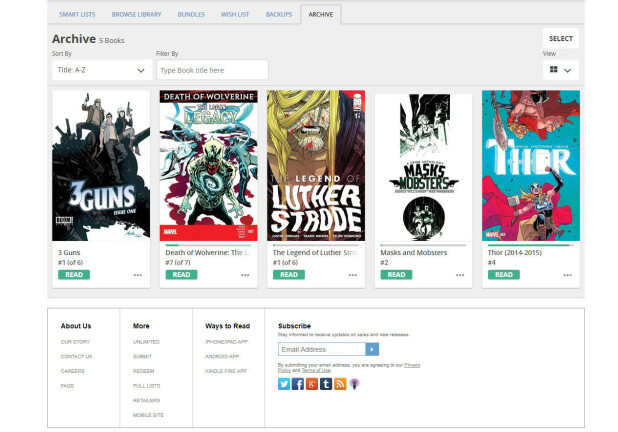Viewport: 618px width, 432px height.
Task: Open the grid View dropdown
Action: (560, 70)
